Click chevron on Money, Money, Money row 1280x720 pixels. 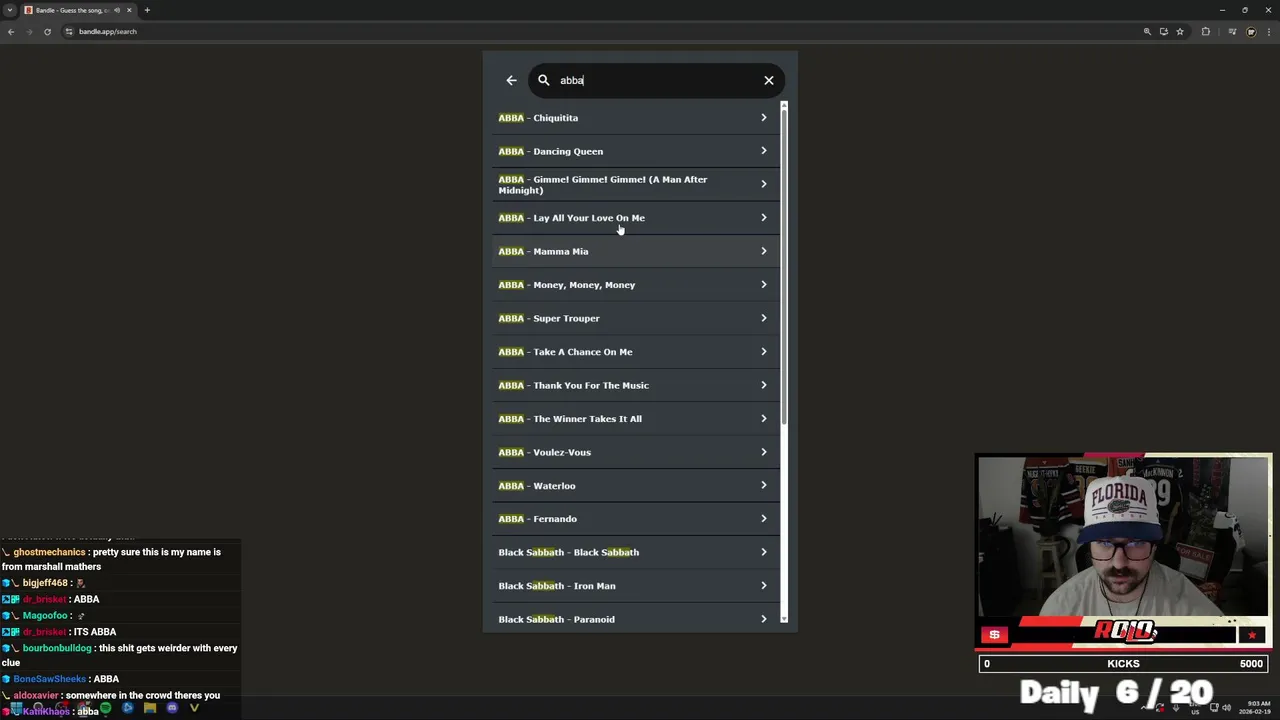point(763,285)
